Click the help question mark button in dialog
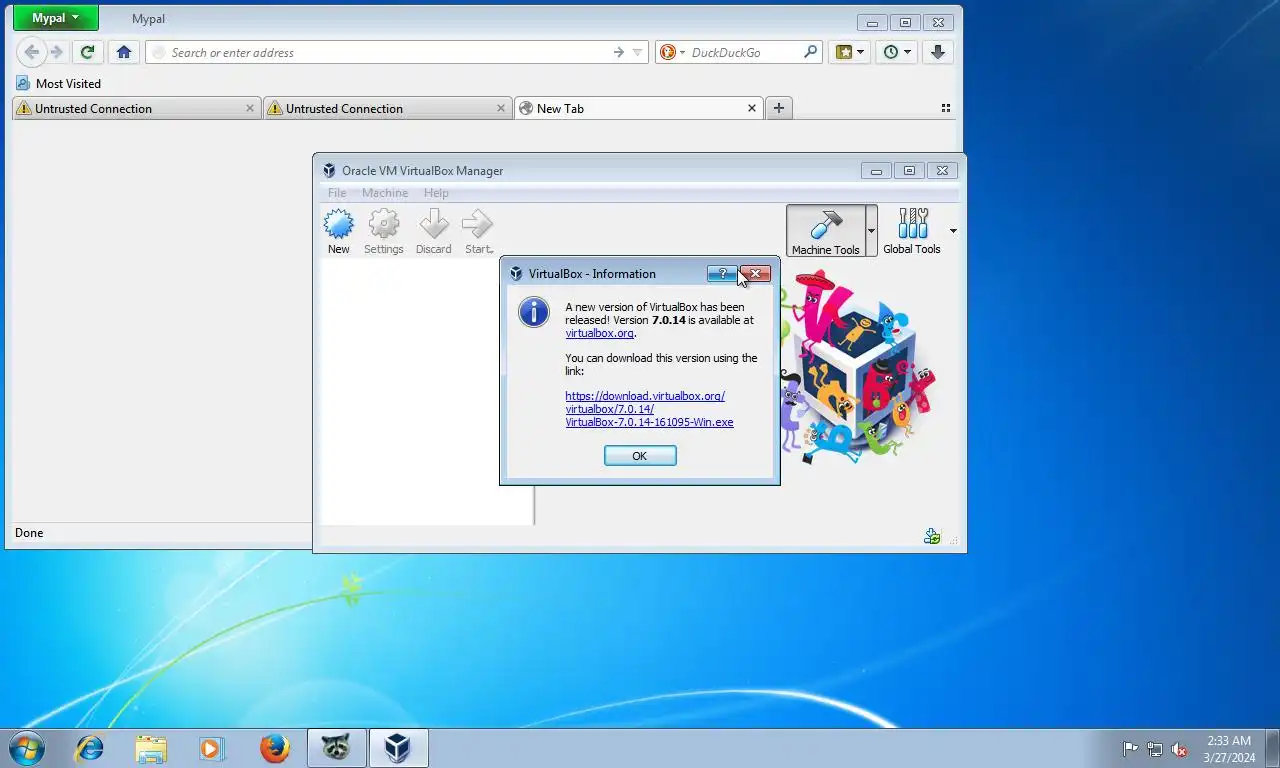 tap(722, 273)
